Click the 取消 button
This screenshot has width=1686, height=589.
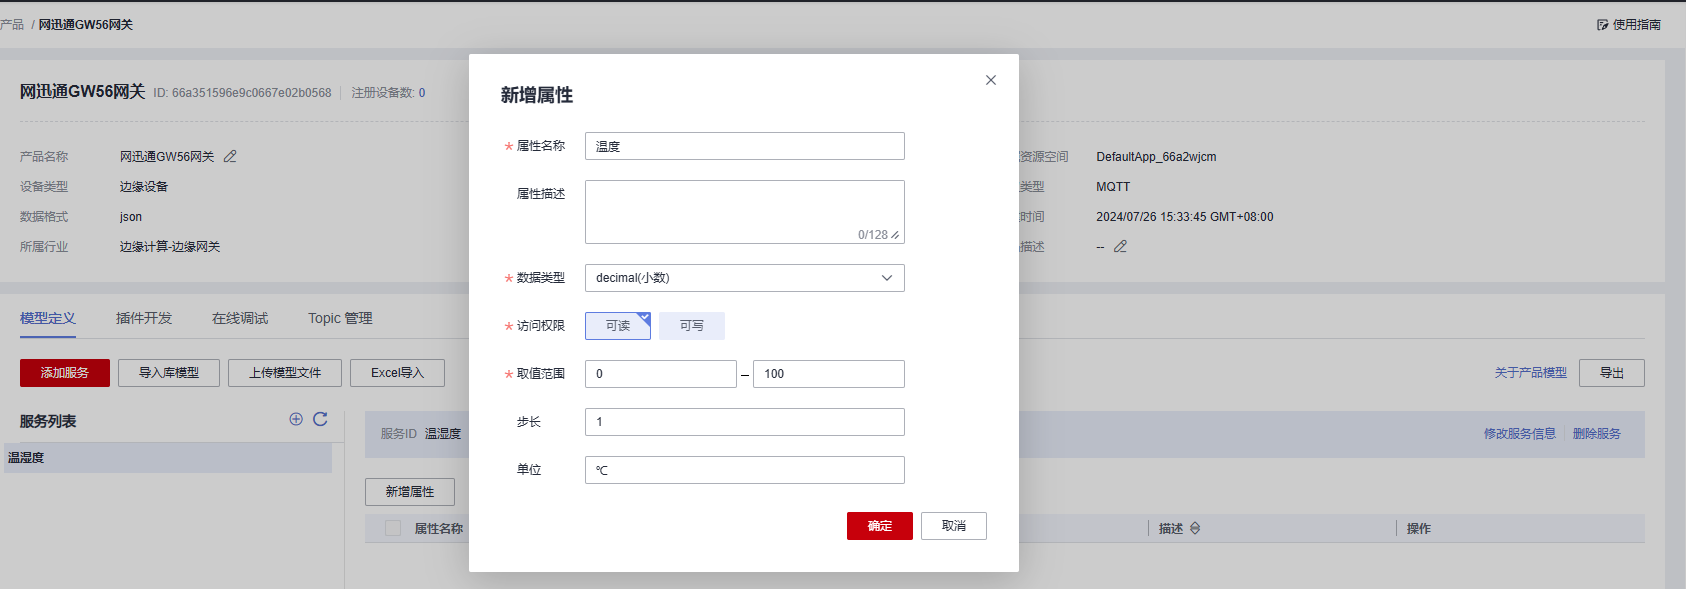pyautogui.click(x=953, y=526)
